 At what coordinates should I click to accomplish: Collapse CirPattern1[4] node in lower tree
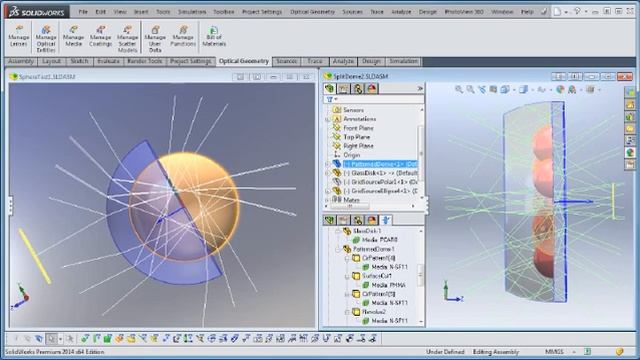(347, 258)
